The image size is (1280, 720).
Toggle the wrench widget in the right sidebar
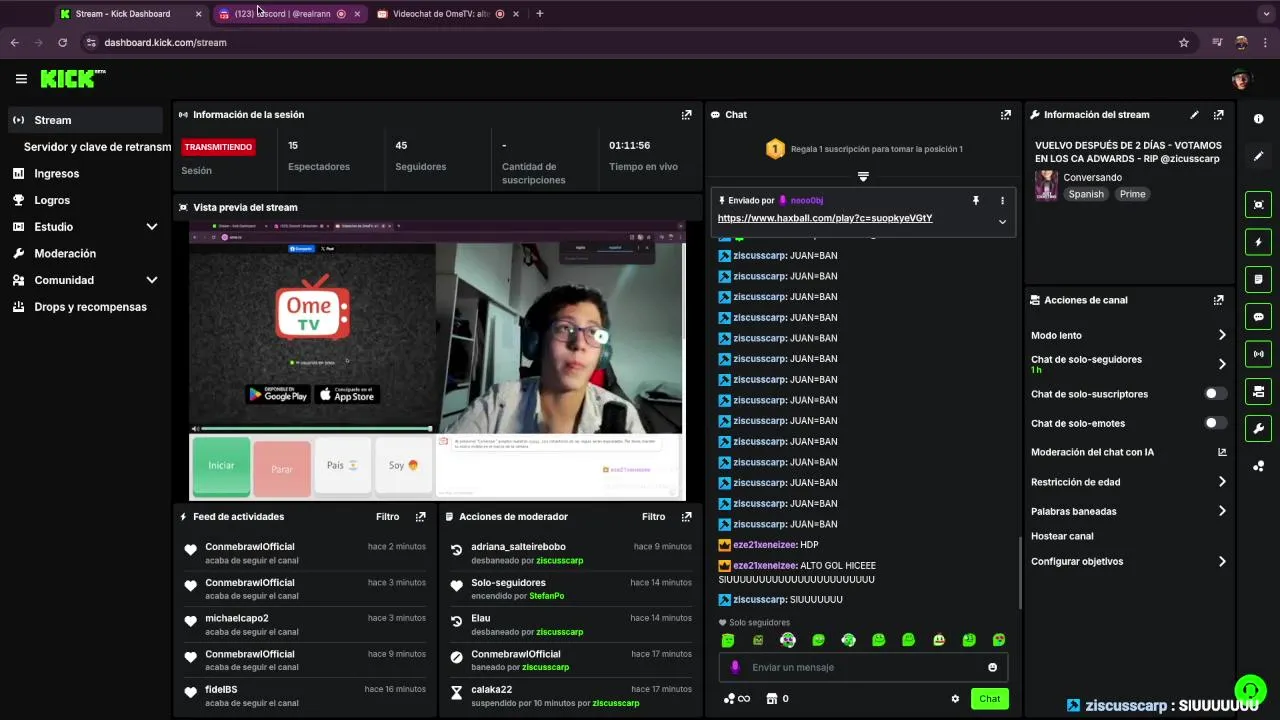click(1258, 428)
